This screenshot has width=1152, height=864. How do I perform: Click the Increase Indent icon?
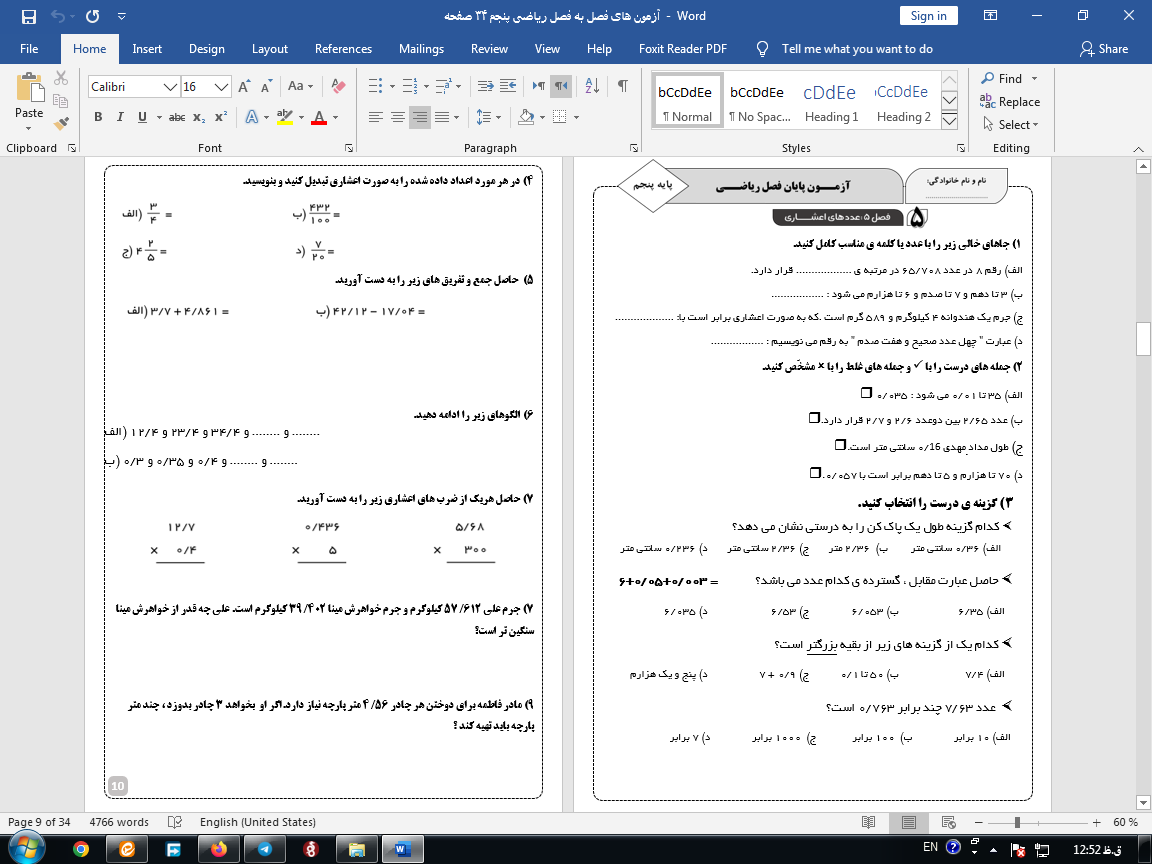[506, 86]
